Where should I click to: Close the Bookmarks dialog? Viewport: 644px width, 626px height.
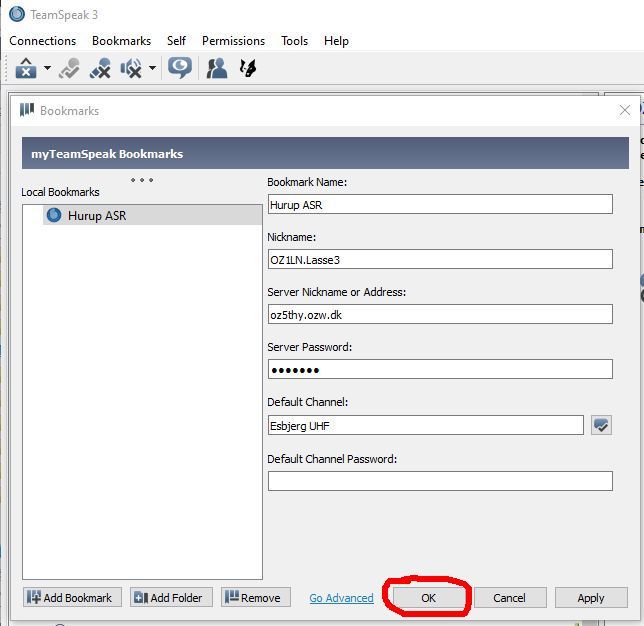pyautogui.click(x=625, y=110)
